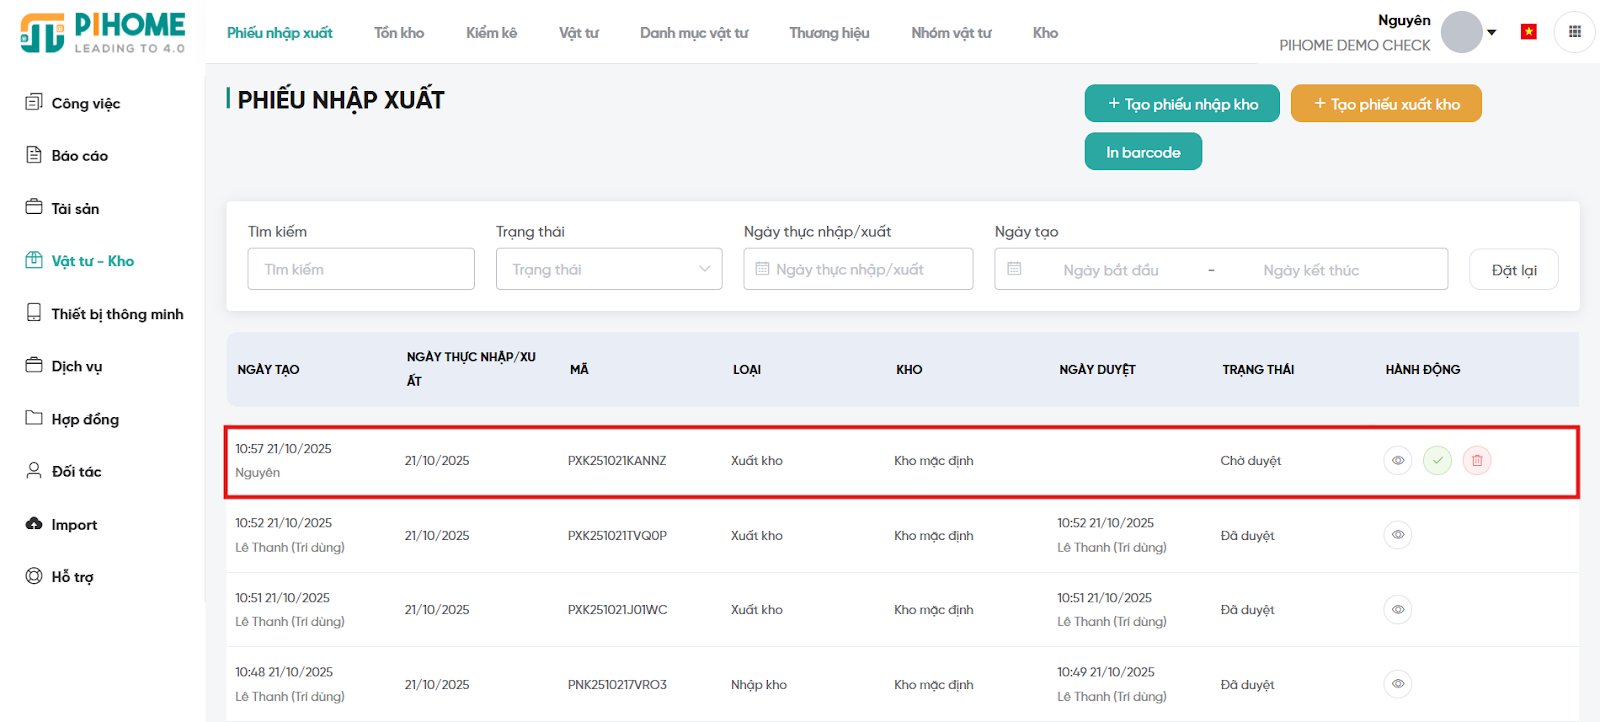Open the user account dropdown arrow
The height and width of the screenshot is (722, 1600).
(1492, 32)
